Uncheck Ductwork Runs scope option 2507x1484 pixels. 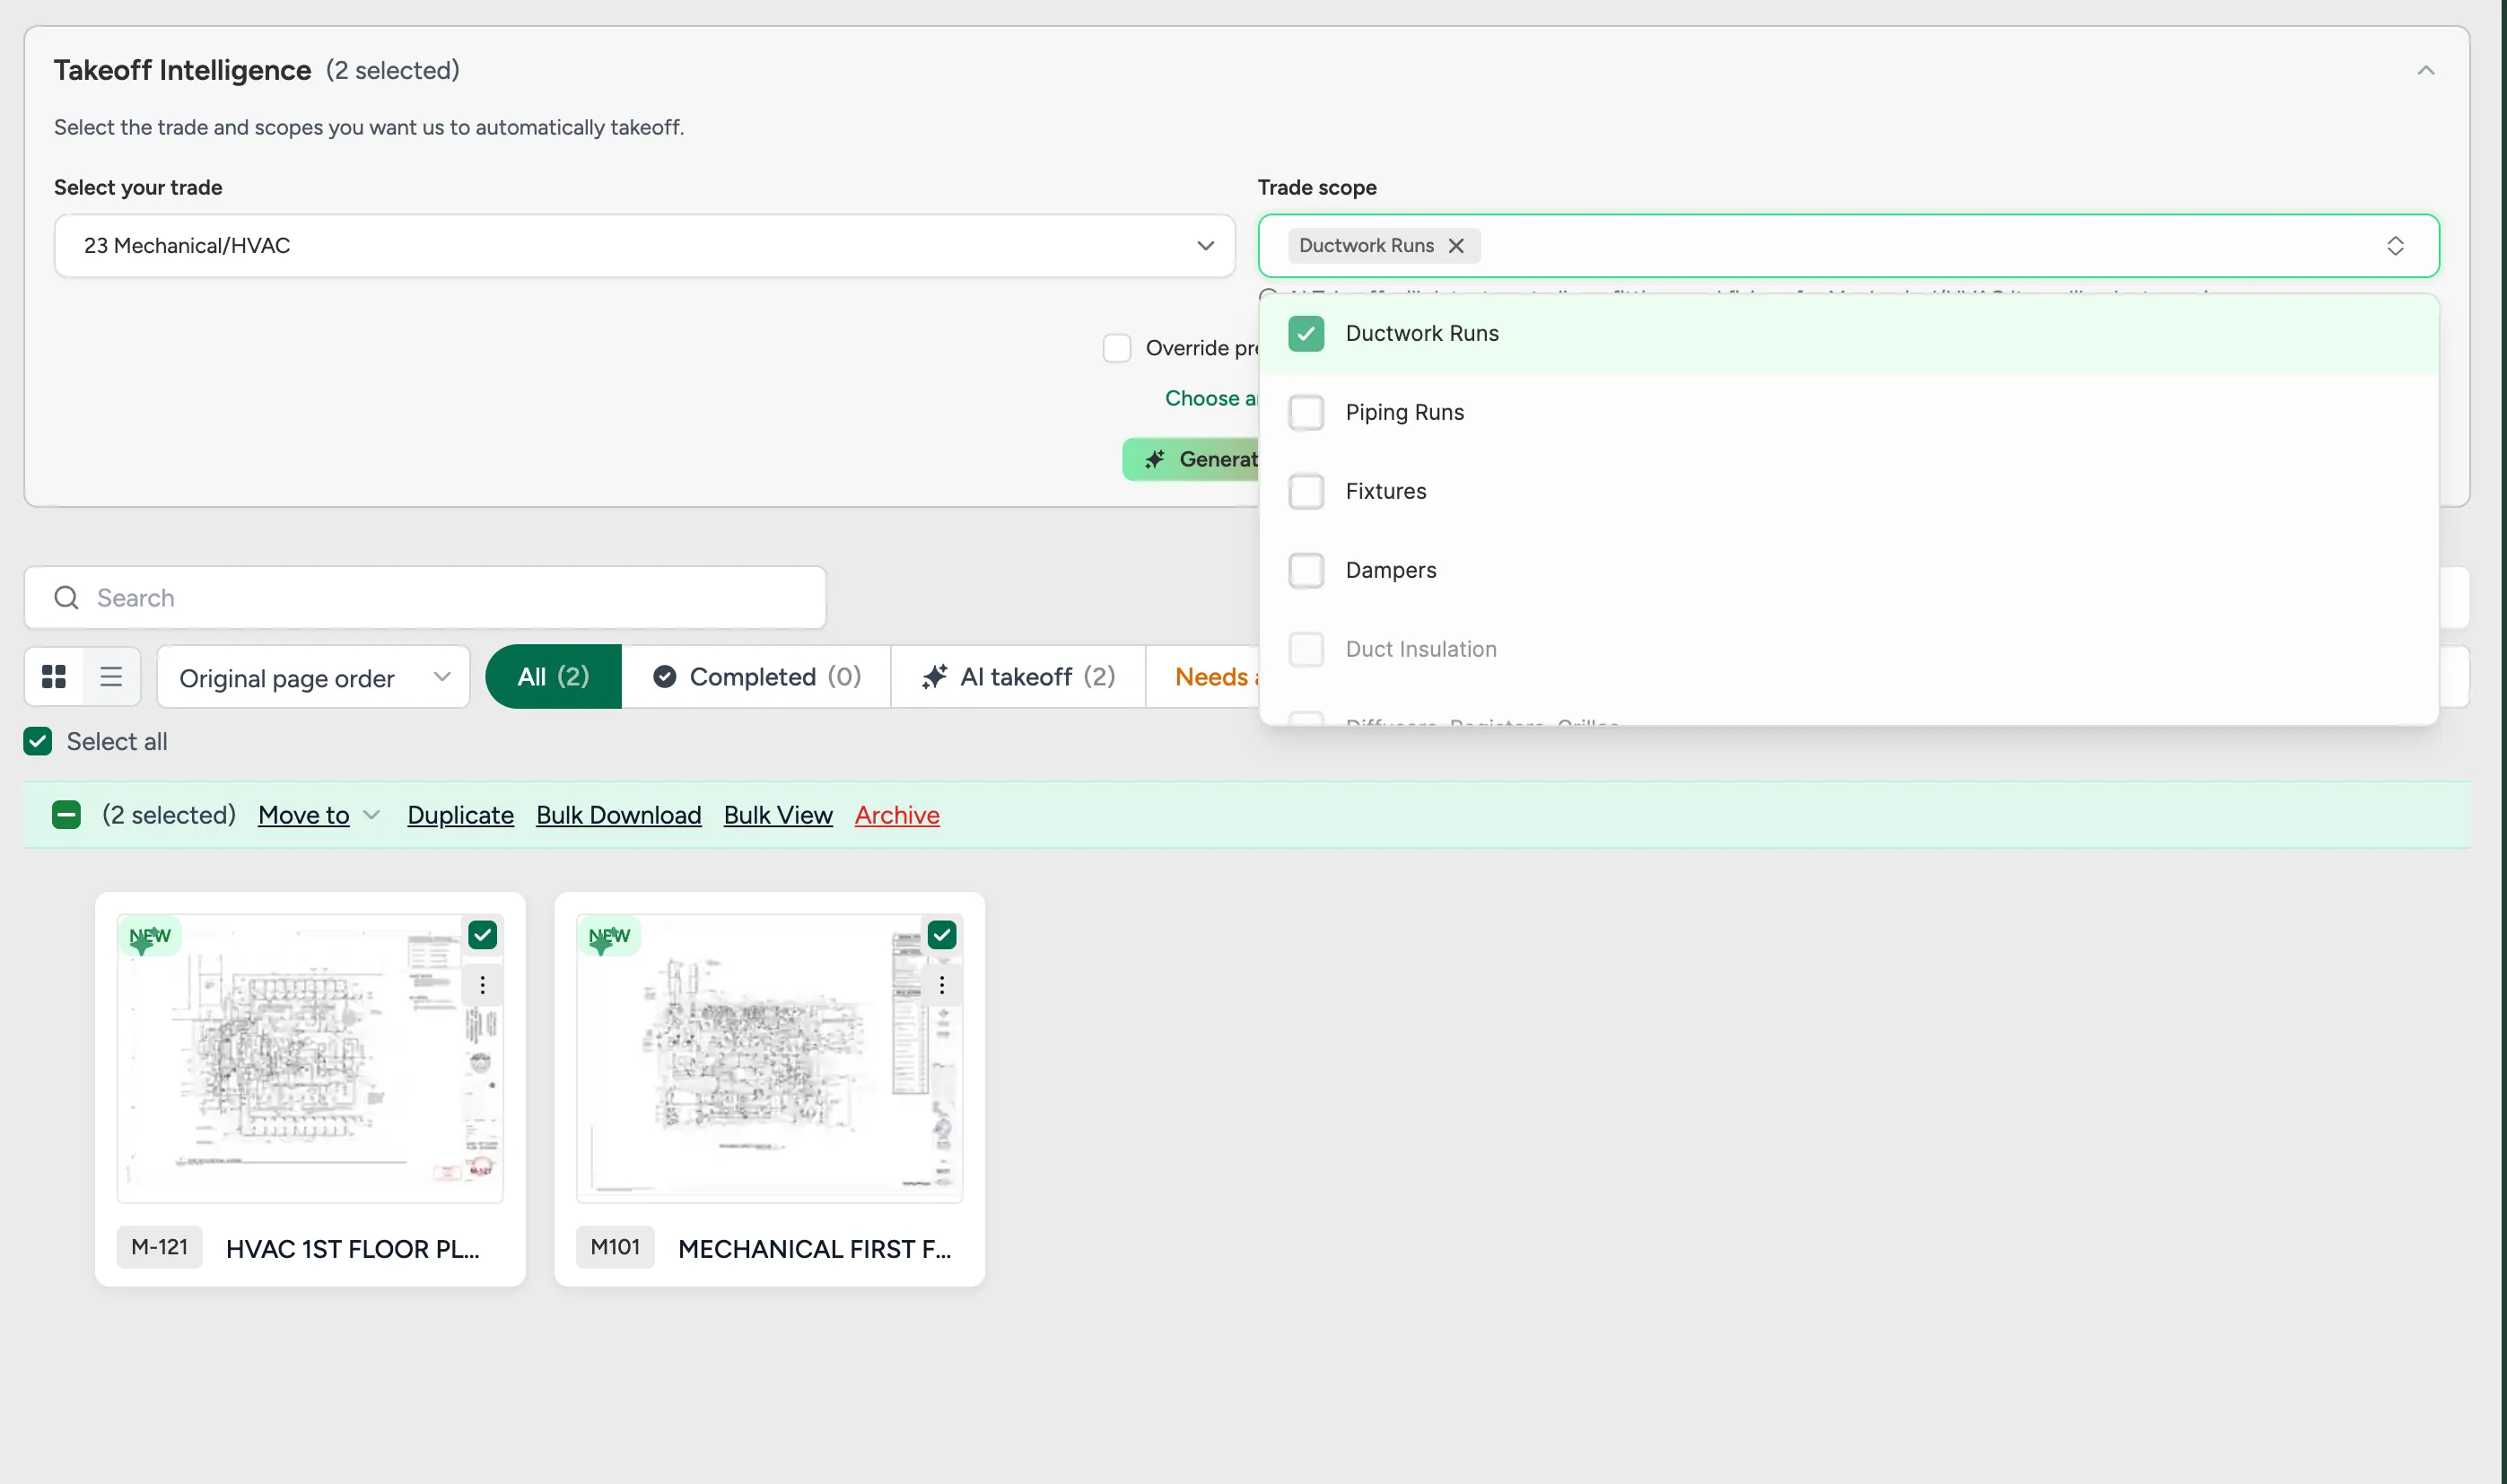[1306, 333]
